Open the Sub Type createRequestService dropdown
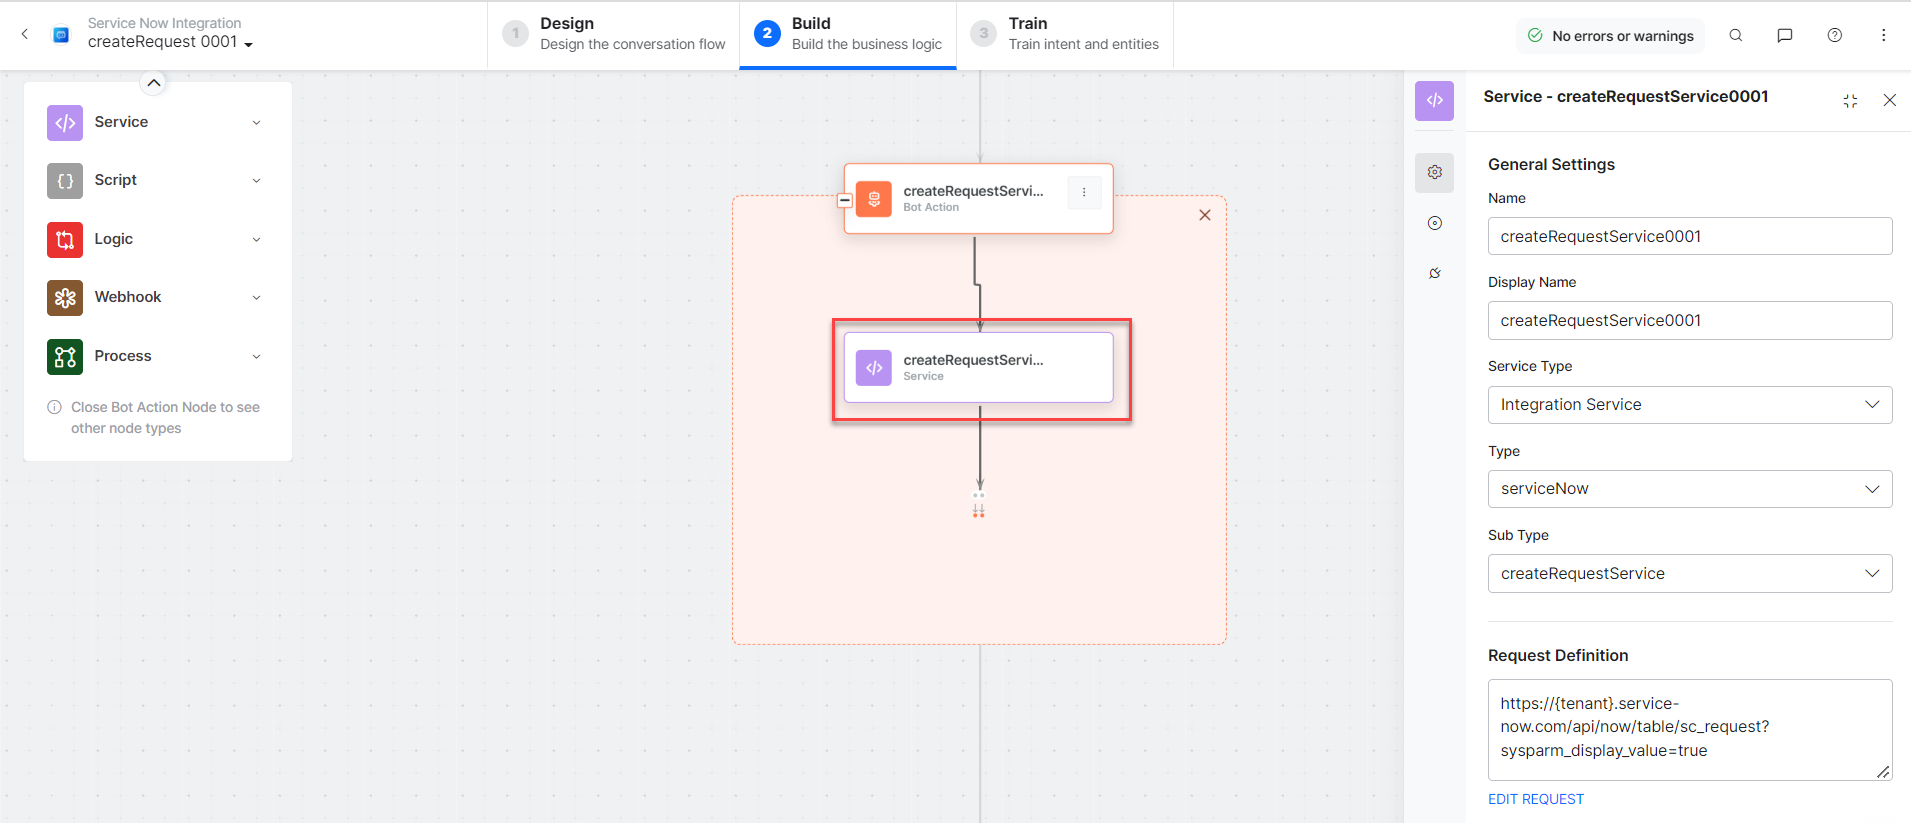Screen dimensions: 1911x823 pos(1690,574)
